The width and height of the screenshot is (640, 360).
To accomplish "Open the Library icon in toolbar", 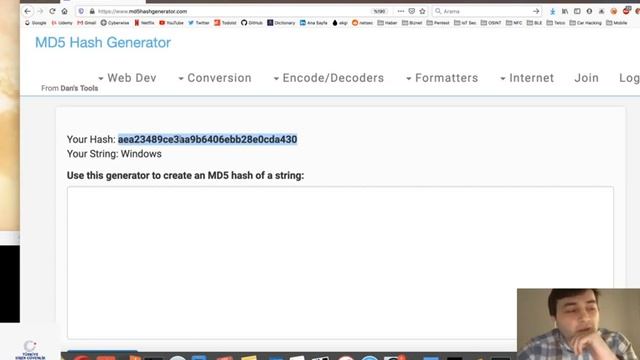I will 565,11.
